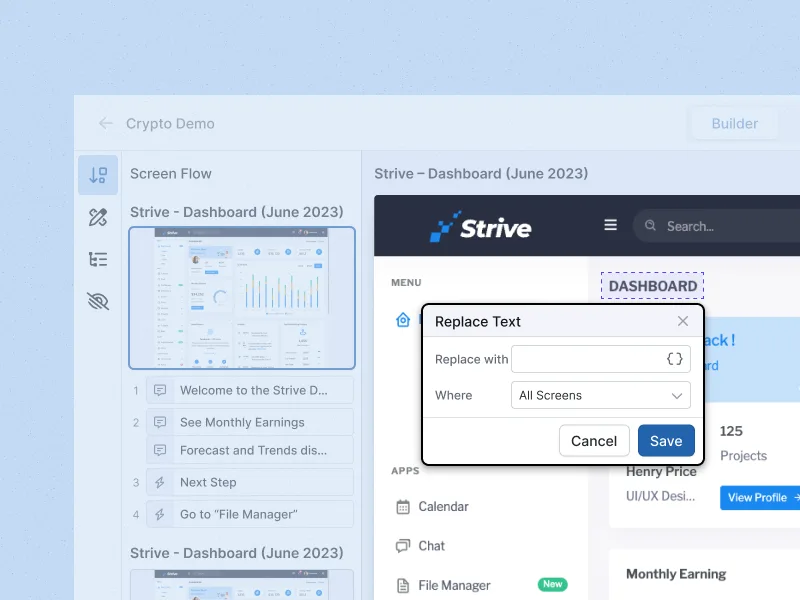Screen dimensions: 800x600
Task: Click the Replace Text dialog title
Action: click(x=478, y=321)
